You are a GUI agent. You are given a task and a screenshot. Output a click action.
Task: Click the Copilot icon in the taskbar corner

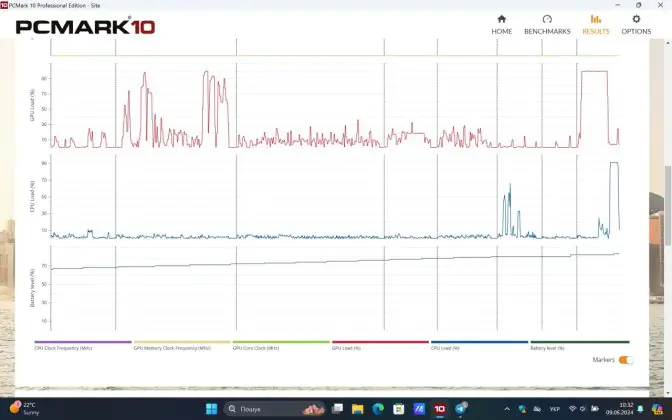[657, 409]
